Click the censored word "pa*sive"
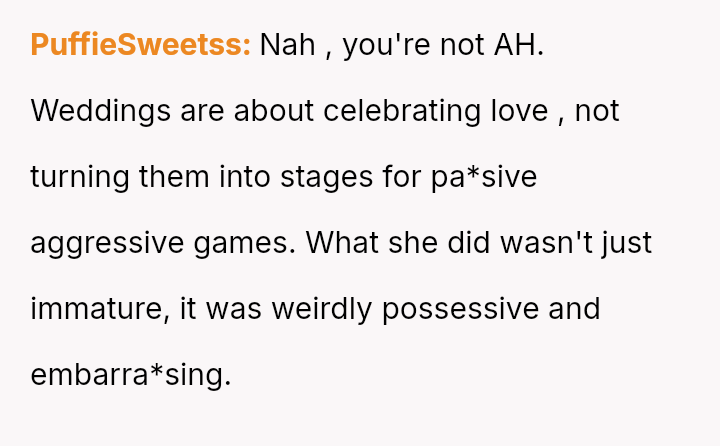This screenshot has height=446, width=720. [485, 177]
